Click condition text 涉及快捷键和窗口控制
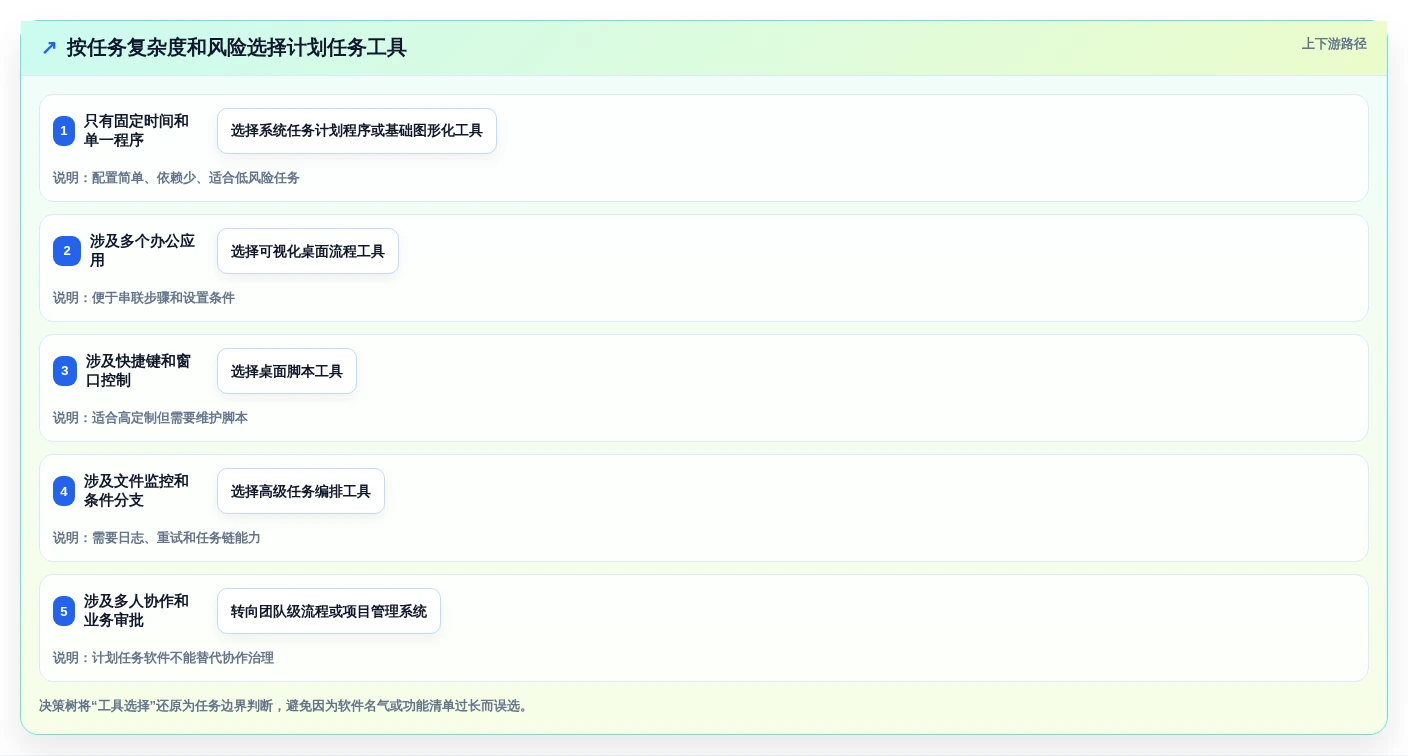The width and height of the screenshot is (1408, 756). (x=138, y=371)
